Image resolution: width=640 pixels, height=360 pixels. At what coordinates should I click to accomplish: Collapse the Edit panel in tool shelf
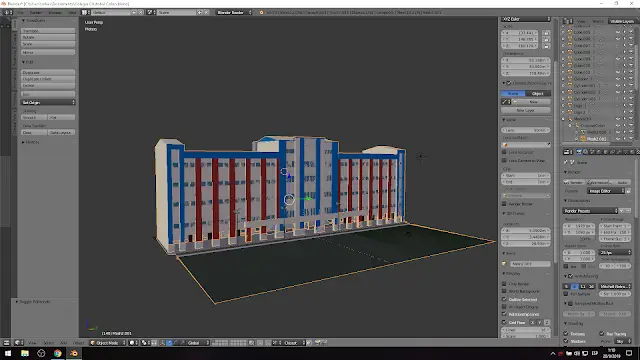tap(24, 62)
